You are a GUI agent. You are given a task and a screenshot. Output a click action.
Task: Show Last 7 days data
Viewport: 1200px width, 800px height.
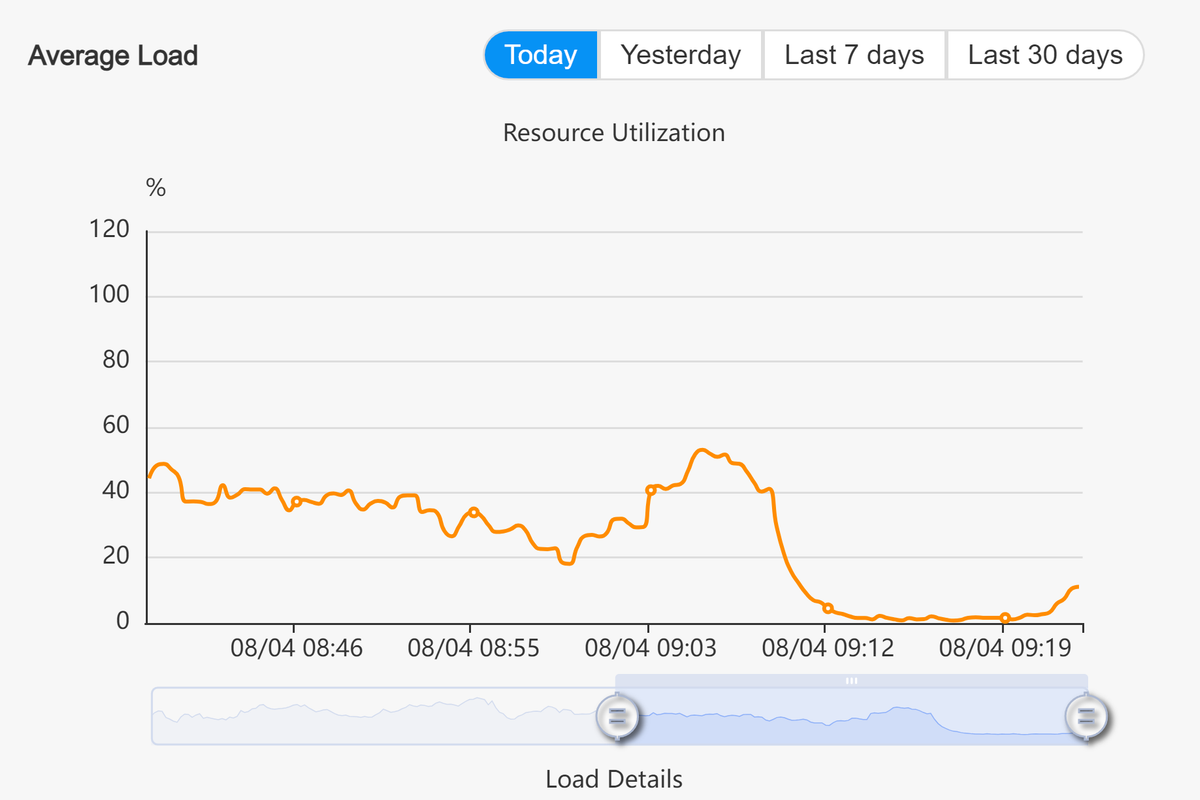click(854, 55)
